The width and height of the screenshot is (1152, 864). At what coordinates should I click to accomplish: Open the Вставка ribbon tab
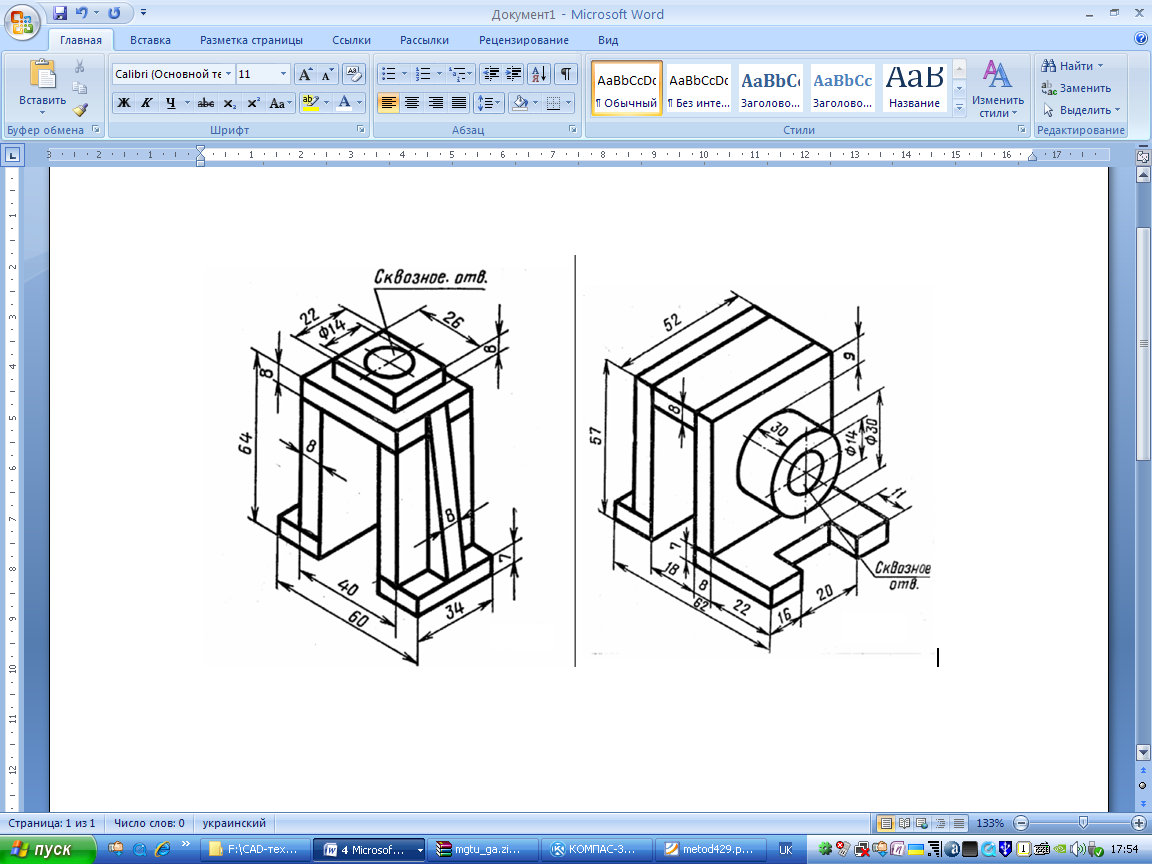tap(150, 40)
